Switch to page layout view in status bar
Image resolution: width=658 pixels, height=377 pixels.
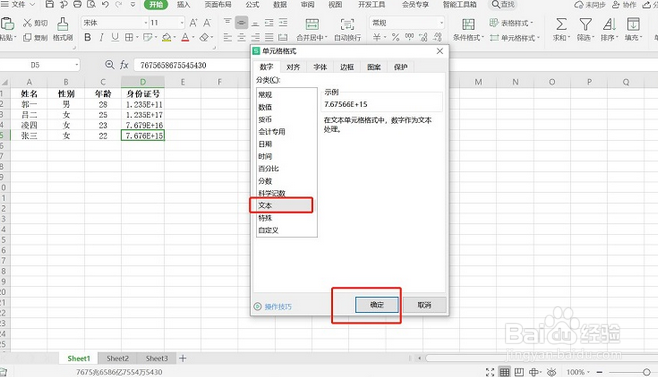click(519, 372)
